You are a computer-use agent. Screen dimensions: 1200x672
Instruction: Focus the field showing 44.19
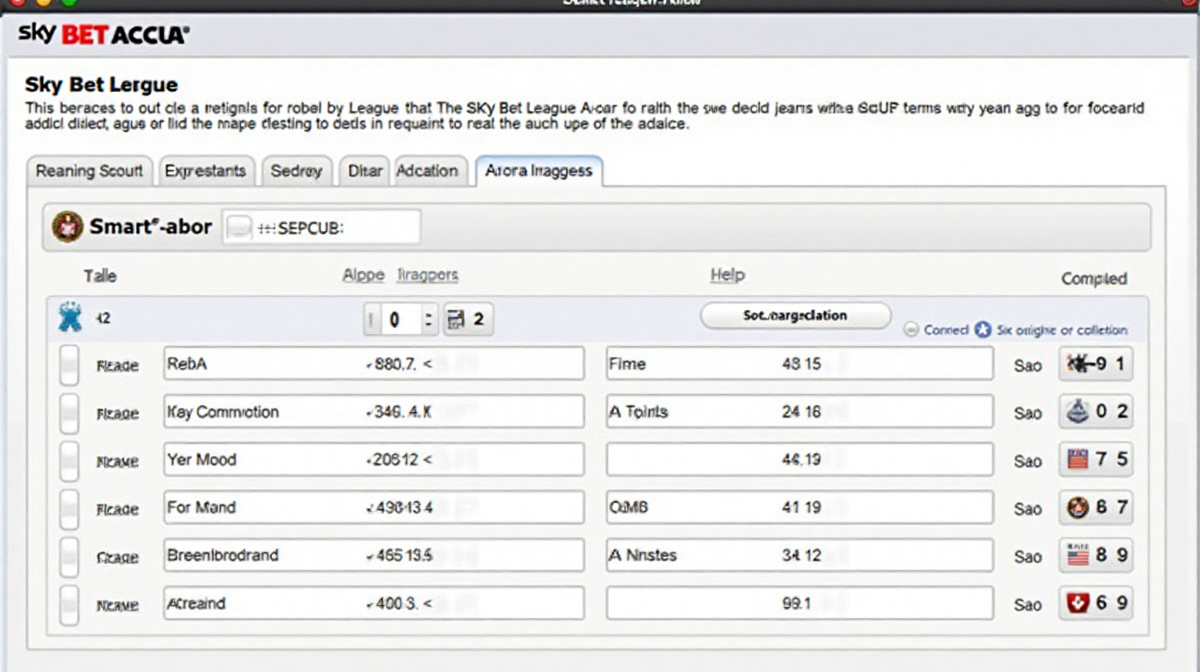click(799, 459)
